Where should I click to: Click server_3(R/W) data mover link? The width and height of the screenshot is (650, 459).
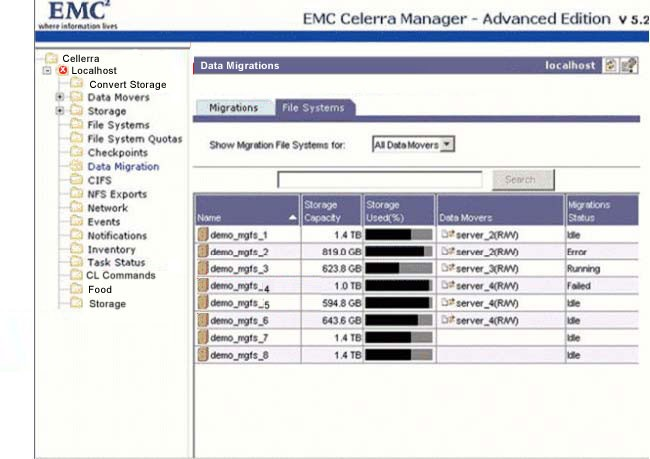click(x=487, y=269)
